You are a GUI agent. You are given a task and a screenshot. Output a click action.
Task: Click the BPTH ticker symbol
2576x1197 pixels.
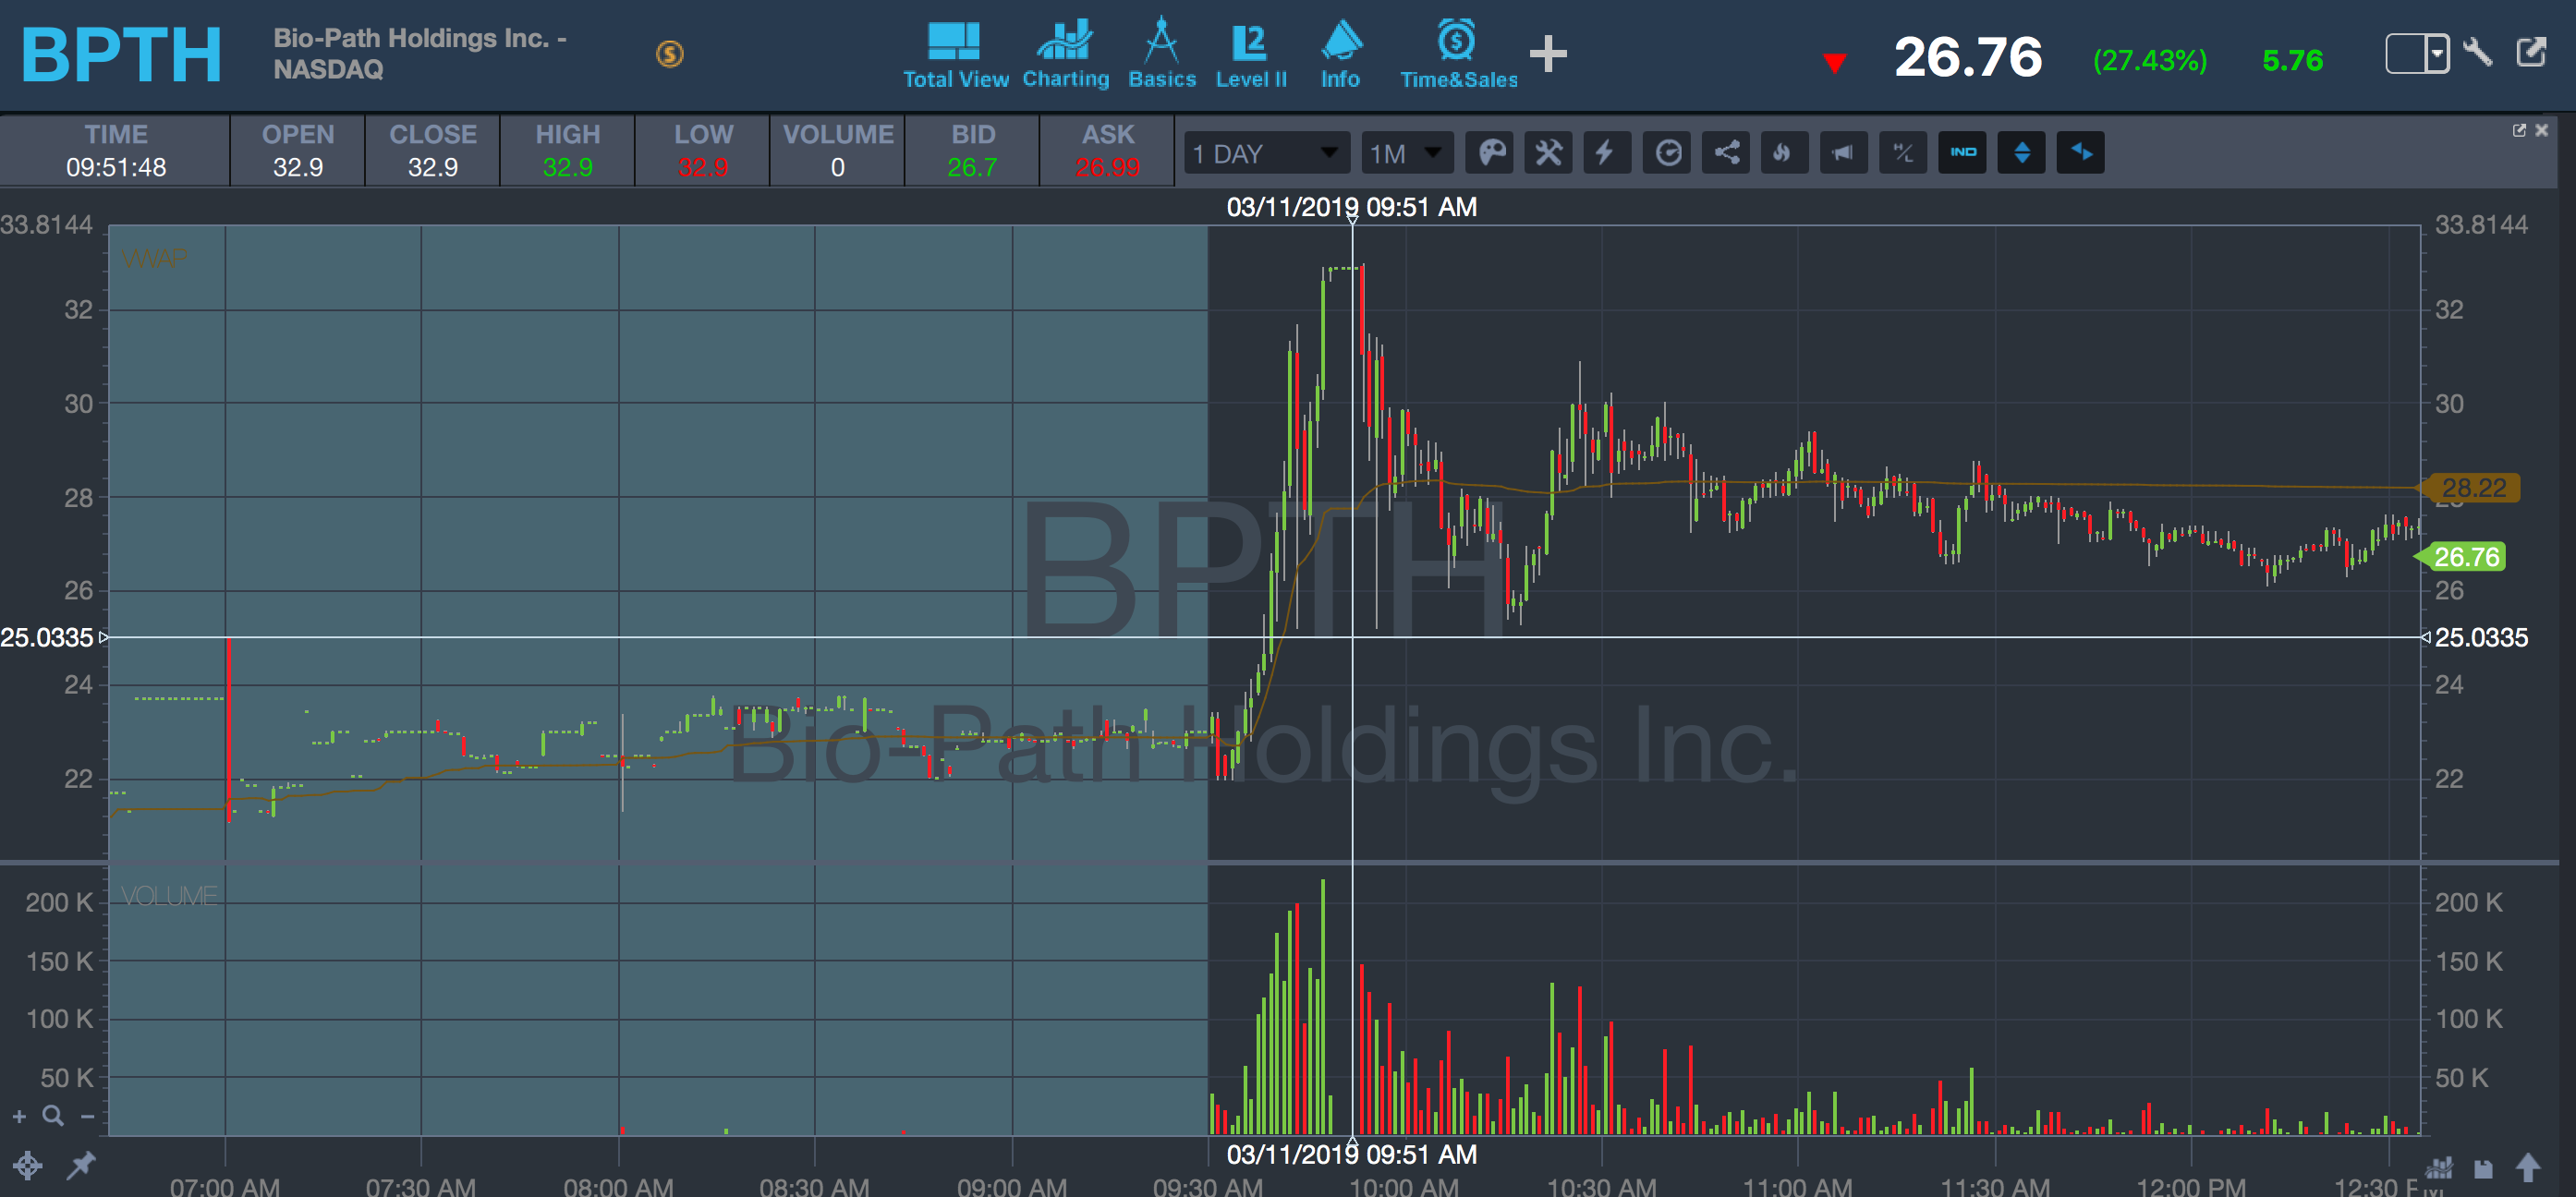(x=121, y=55)
